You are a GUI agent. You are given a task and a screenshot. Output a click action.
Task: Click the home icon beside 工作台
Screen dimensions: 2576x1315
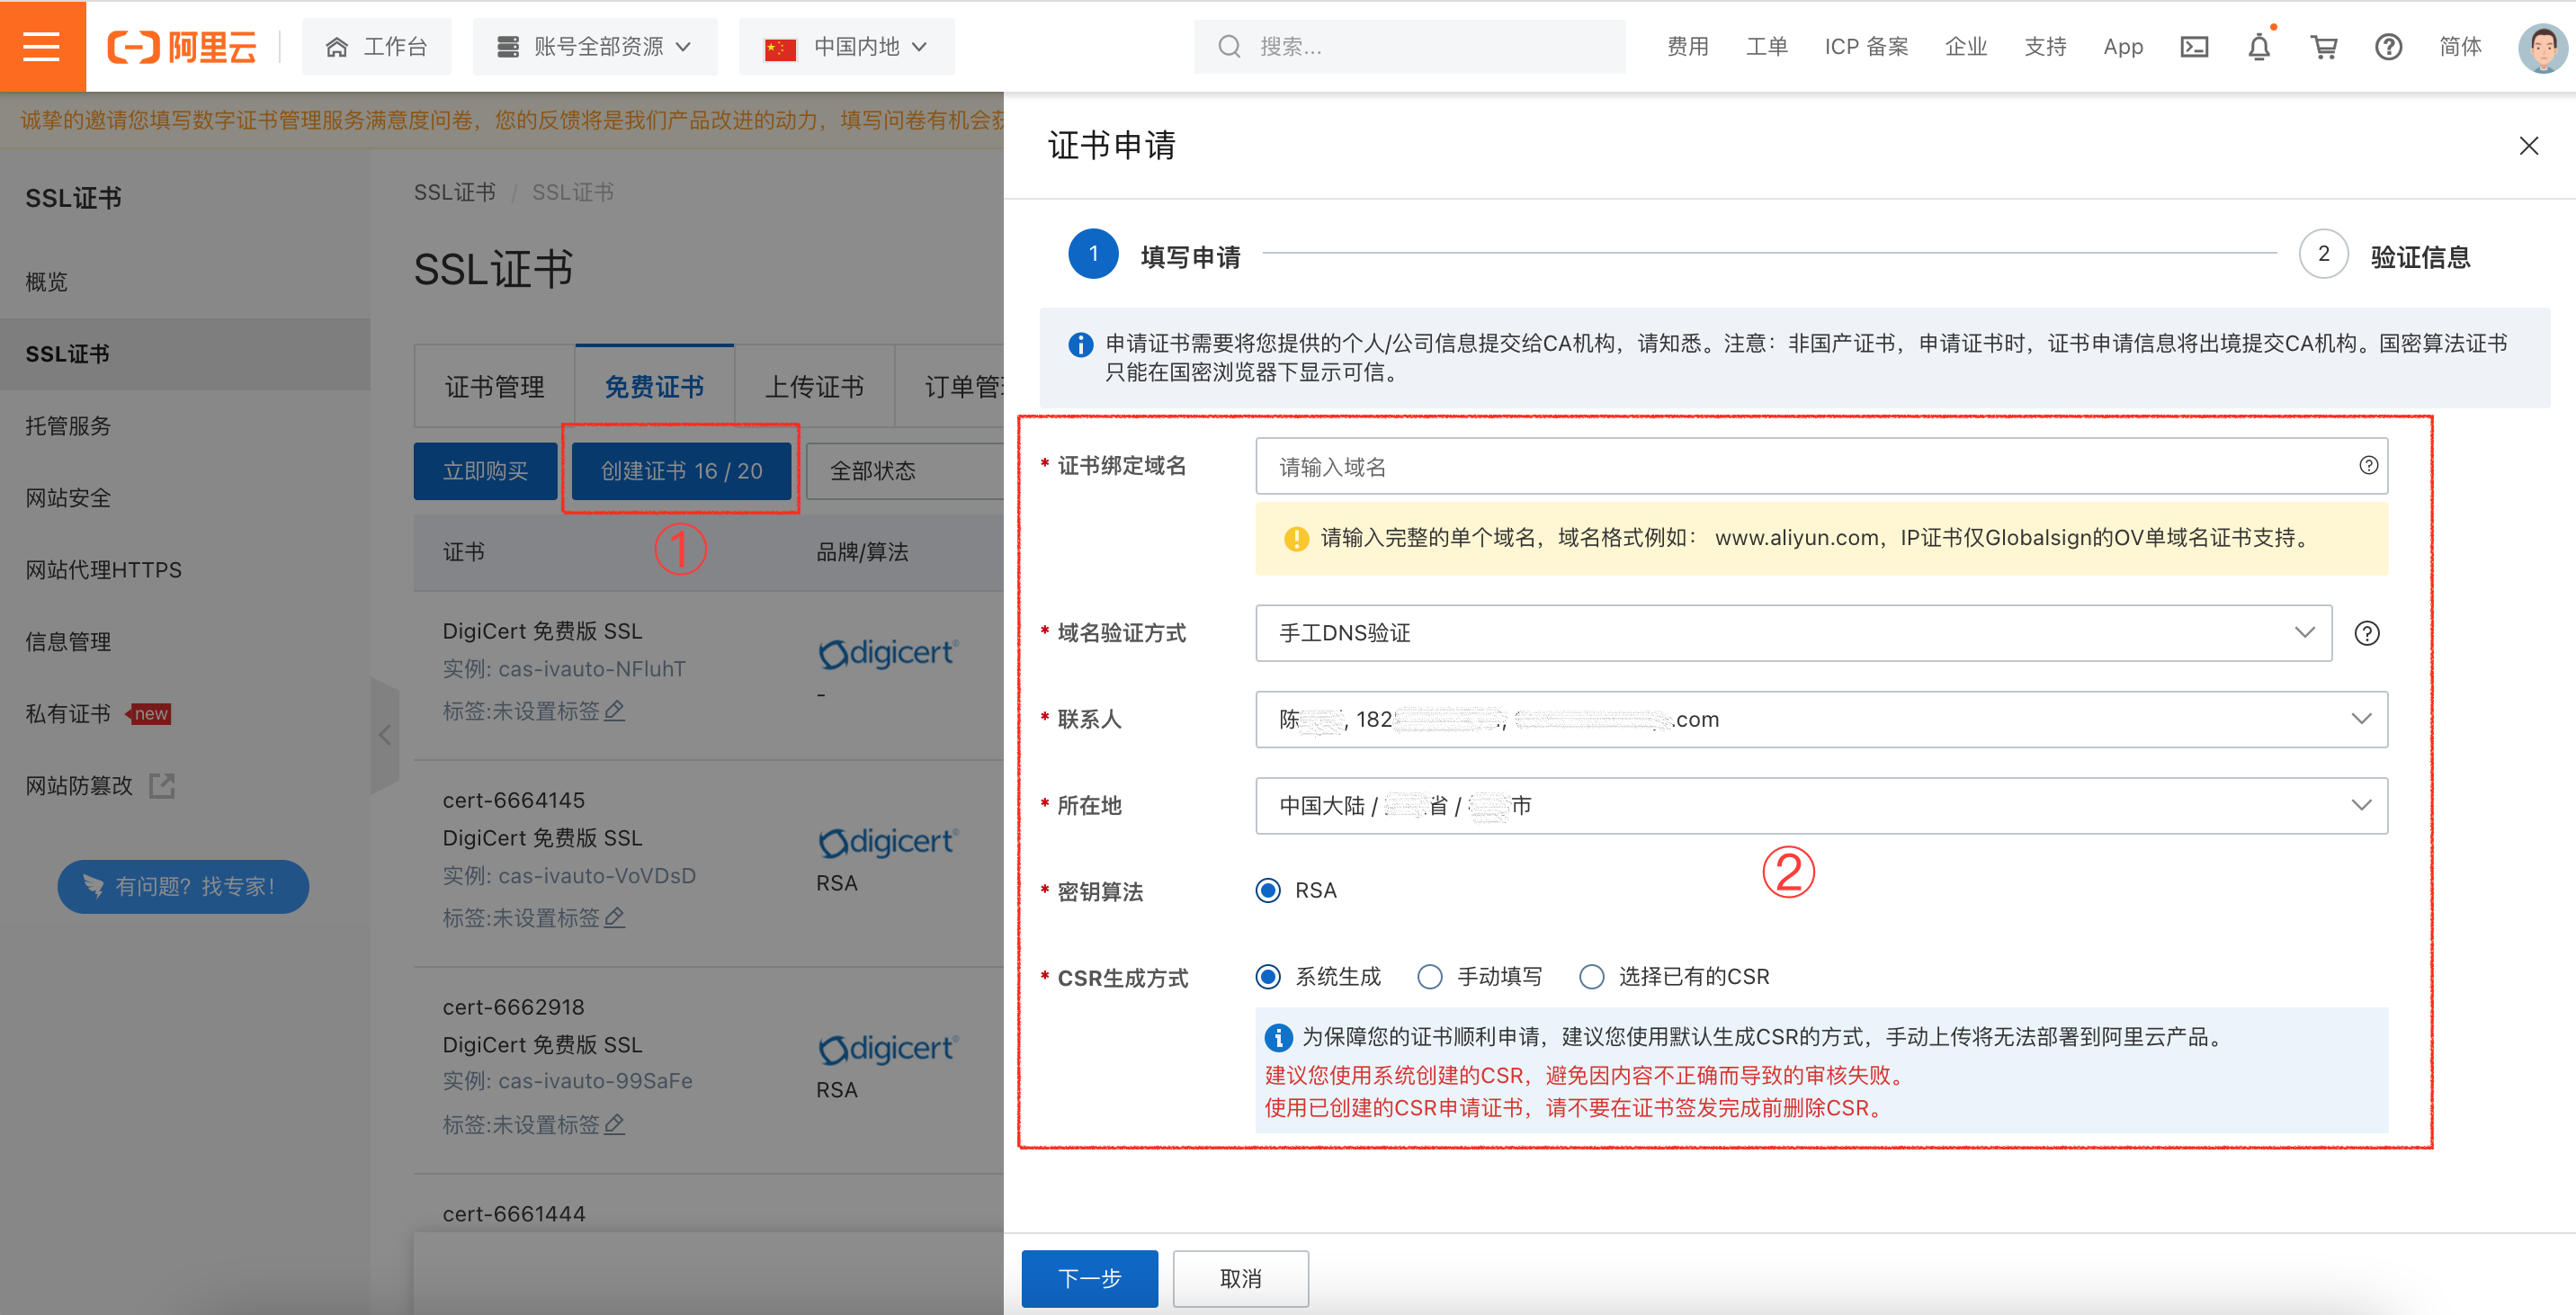tap(337, 47)
